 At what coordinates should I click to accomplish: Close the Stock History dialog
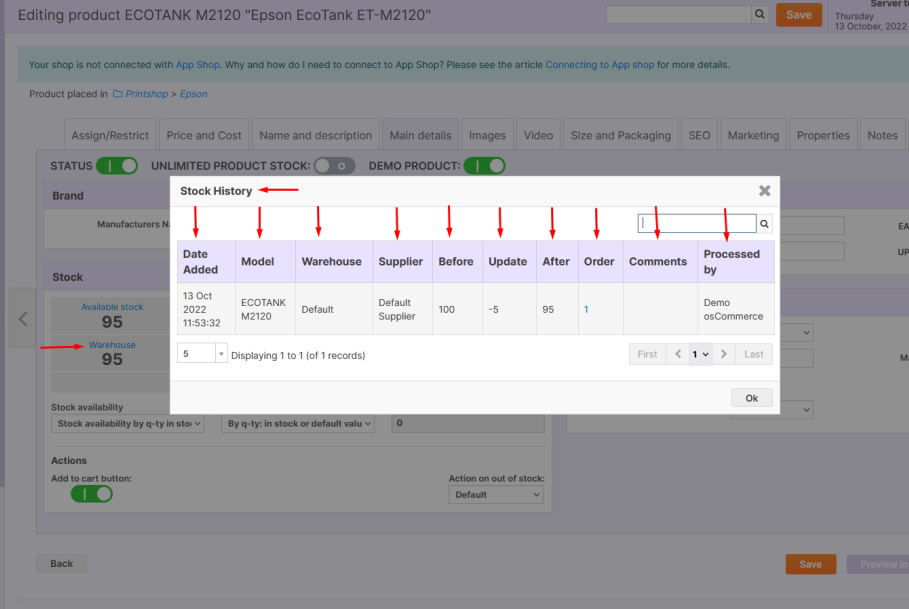pyautogui.click(x=764, y=191)
